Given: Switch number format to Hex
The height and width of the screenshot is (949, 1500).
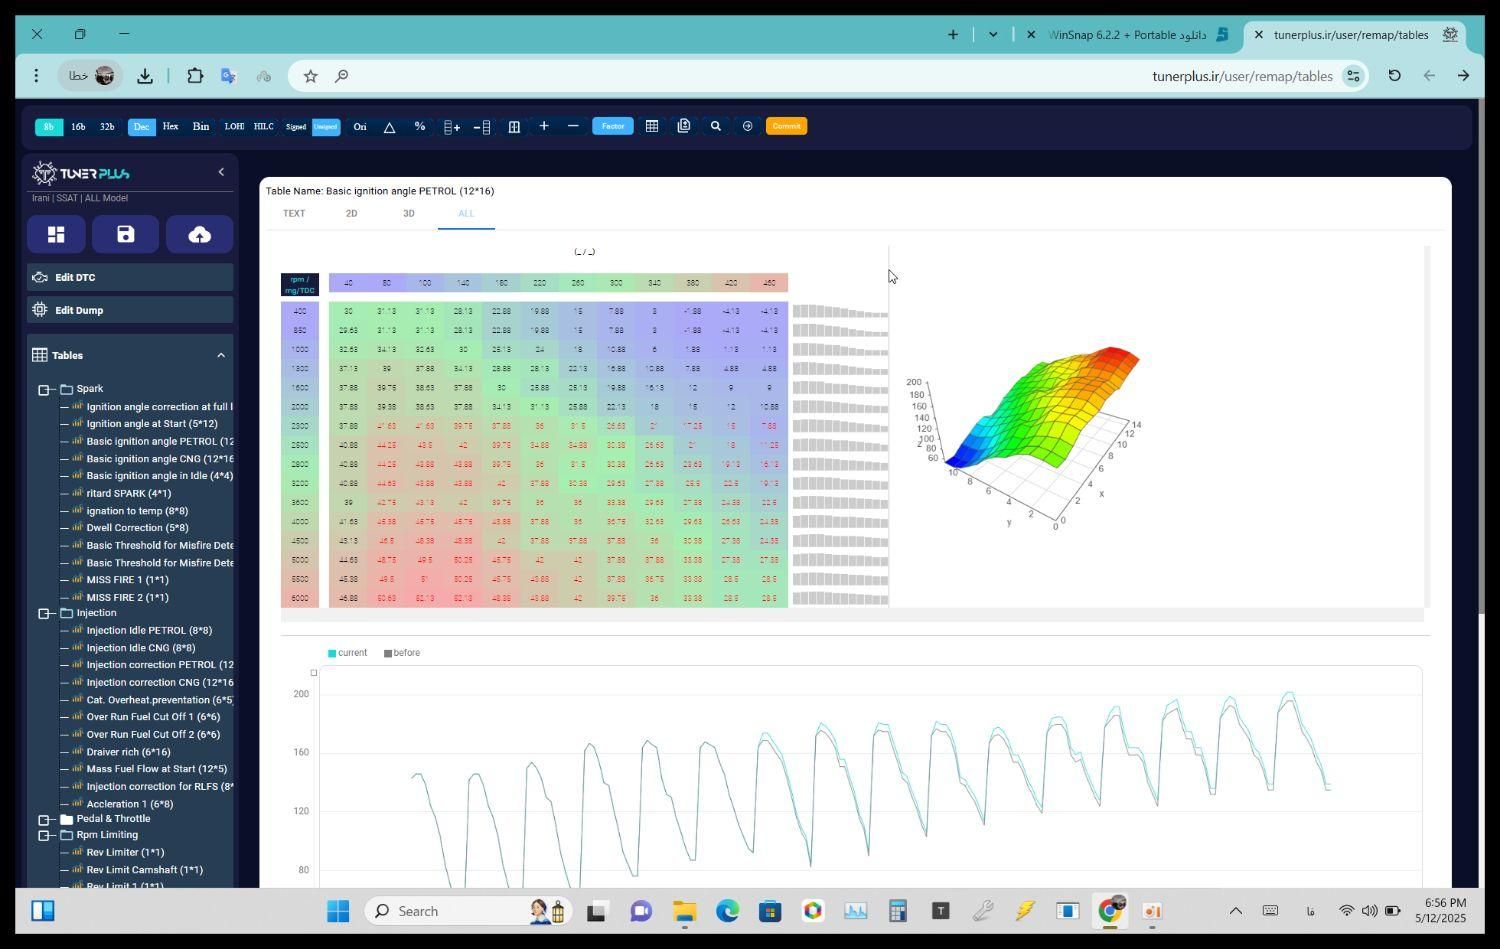Looking at the screenshot, I should [170, 126].
